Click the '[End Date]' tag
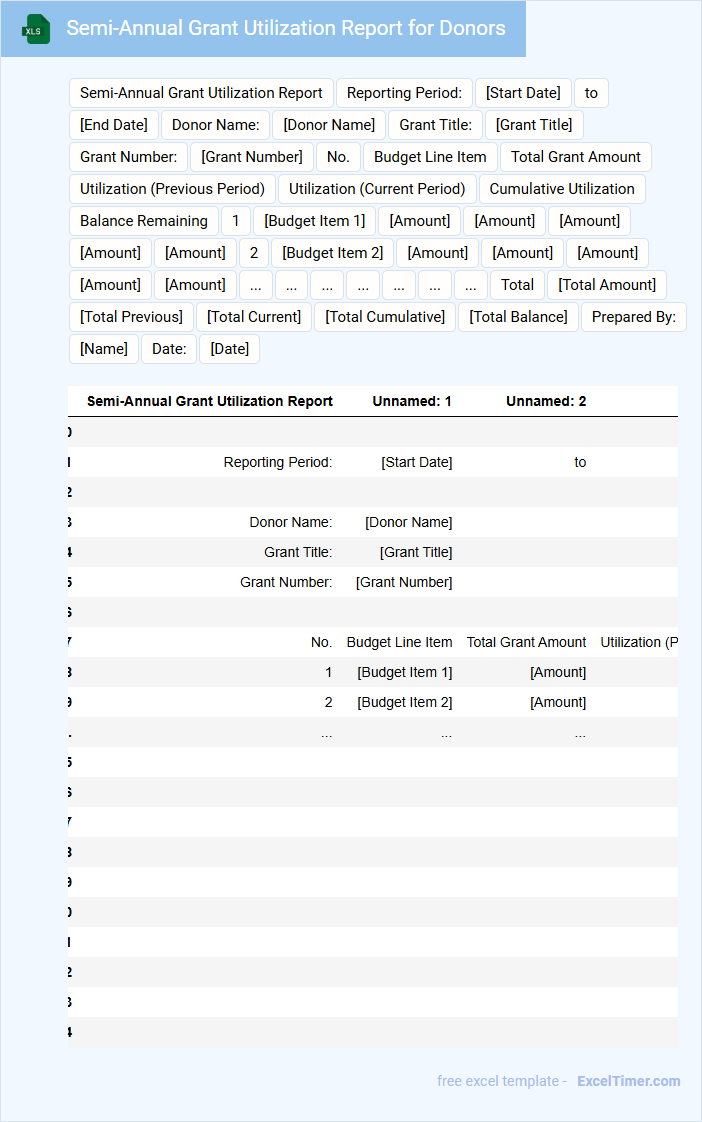 pos(114,125)
